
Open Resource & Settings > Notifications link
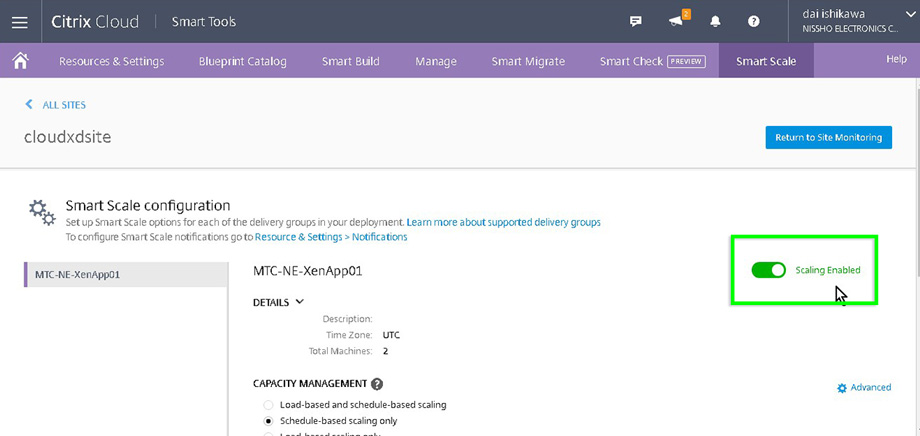331,237
